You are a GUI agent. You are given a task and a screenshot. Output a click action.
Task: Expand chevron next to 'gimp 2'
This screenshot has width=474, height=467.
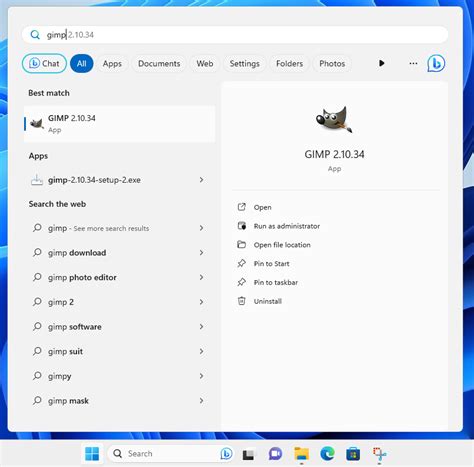tap(201, 302)
